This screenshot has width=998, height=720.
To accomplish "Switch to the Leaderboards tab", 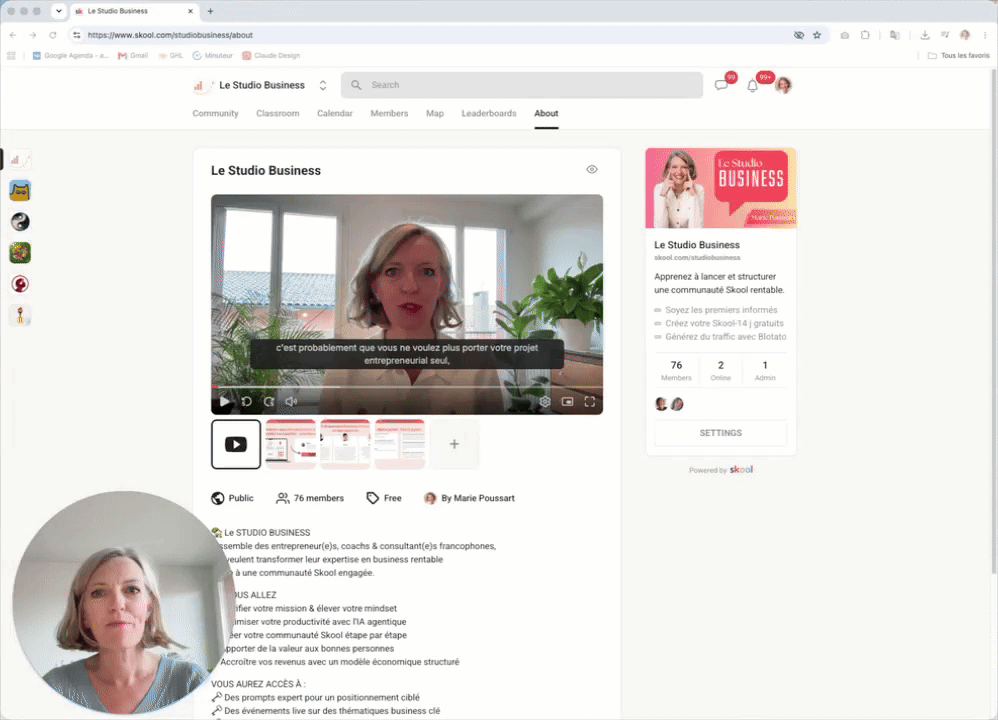I will 489,113.
